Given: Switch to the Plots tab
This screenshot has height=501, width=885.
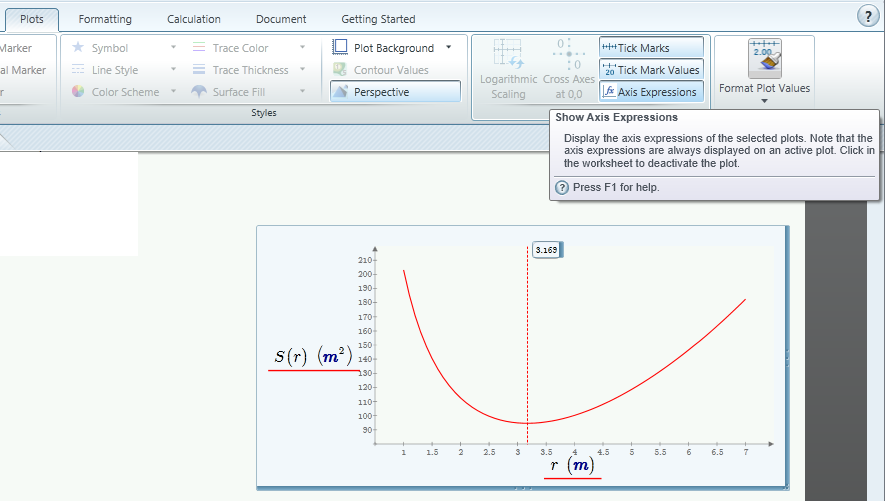Looking at the screenshot, I should click(x=32, y=19).
